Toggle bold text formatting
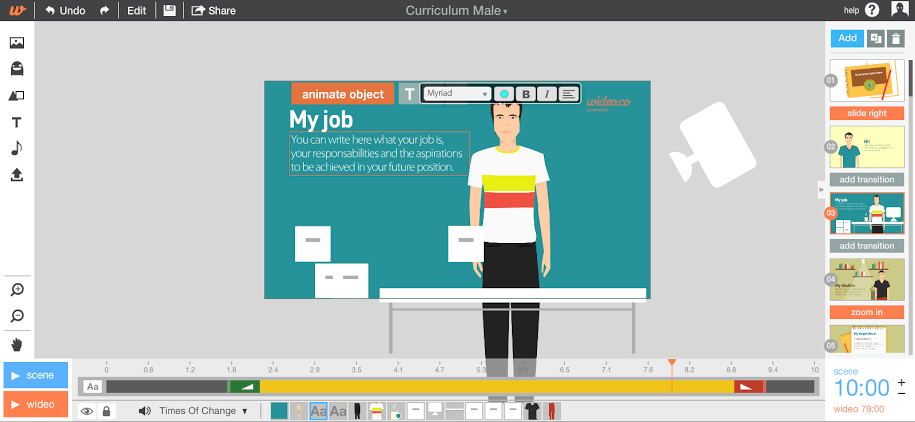Viewport: 915px width, 422px height. [x=526, y=94]
